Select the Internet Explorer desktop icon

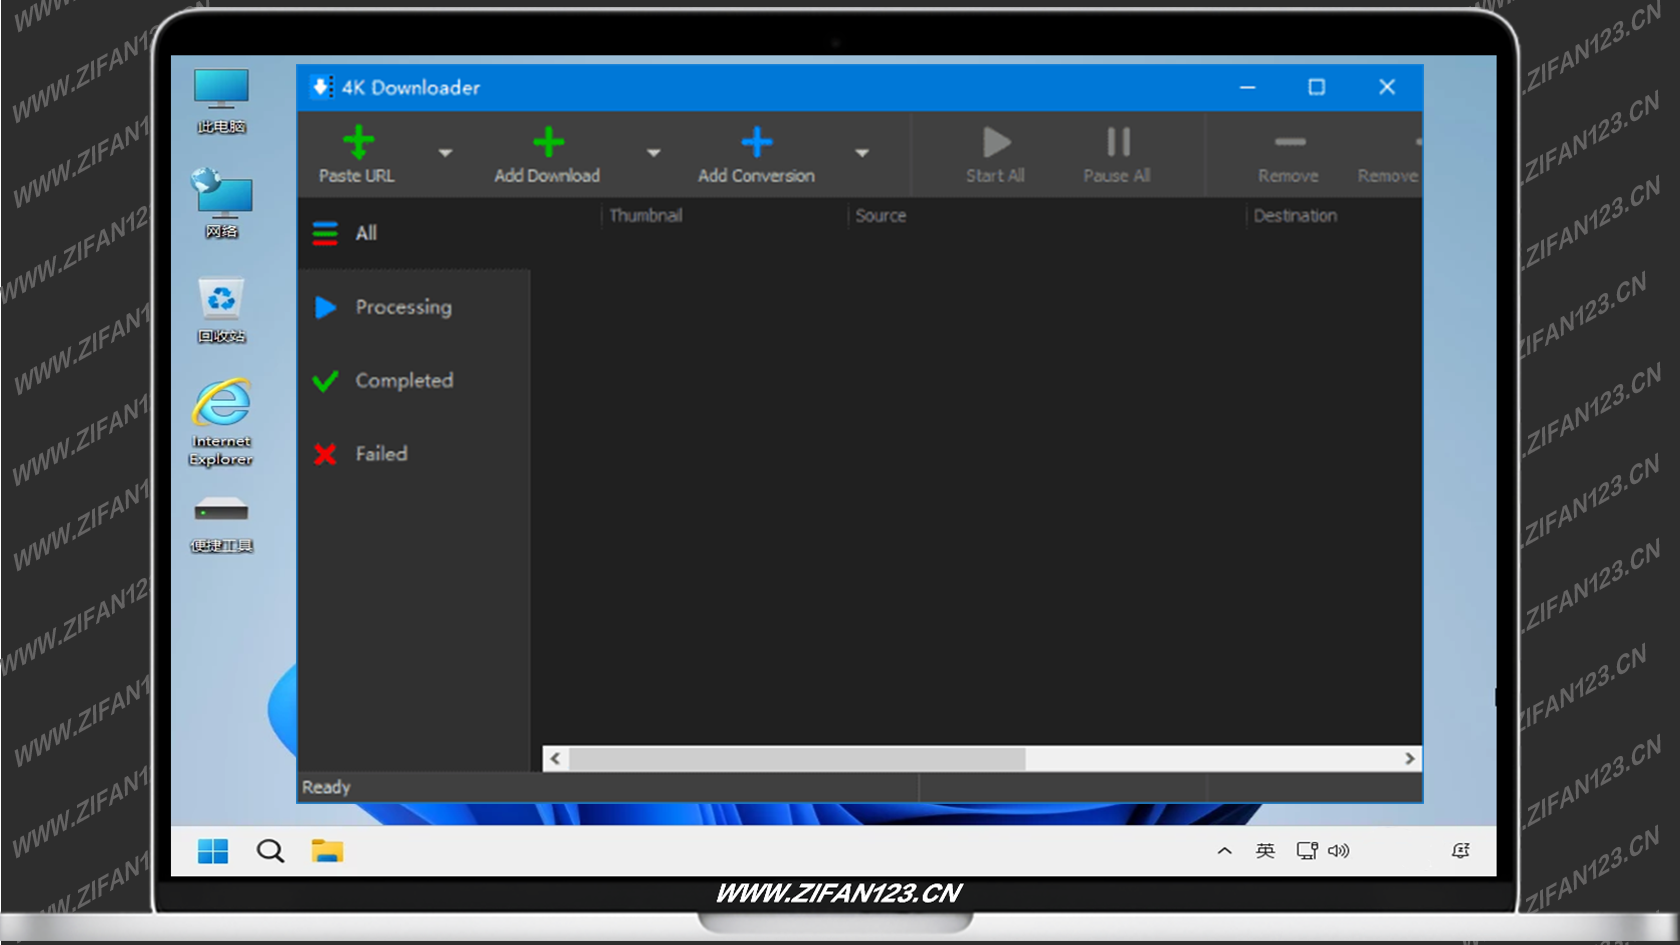(x=221, y=422)
